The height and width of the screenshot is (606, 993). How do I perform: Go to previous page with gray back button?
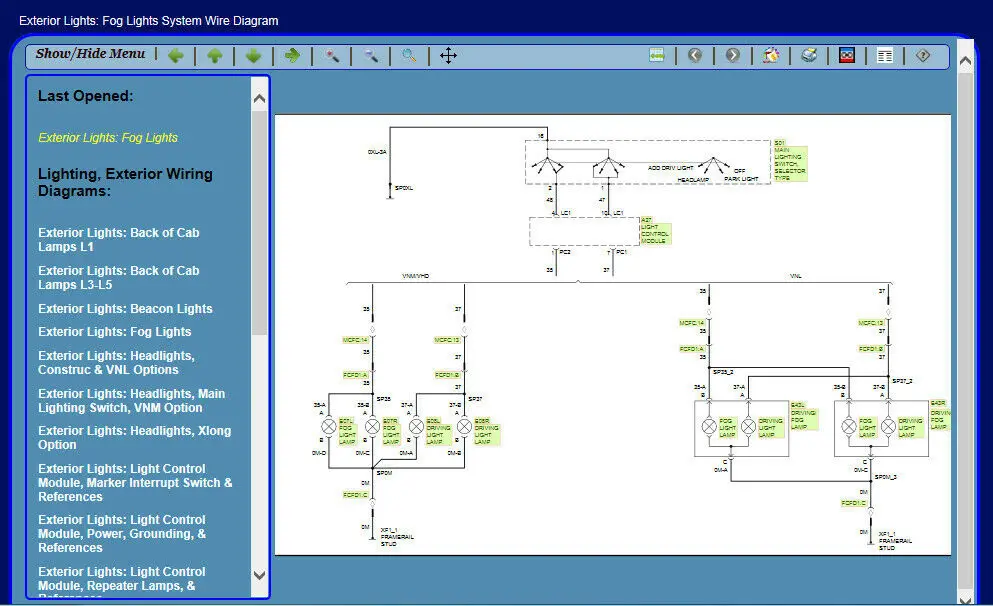(x=694, y=56)
